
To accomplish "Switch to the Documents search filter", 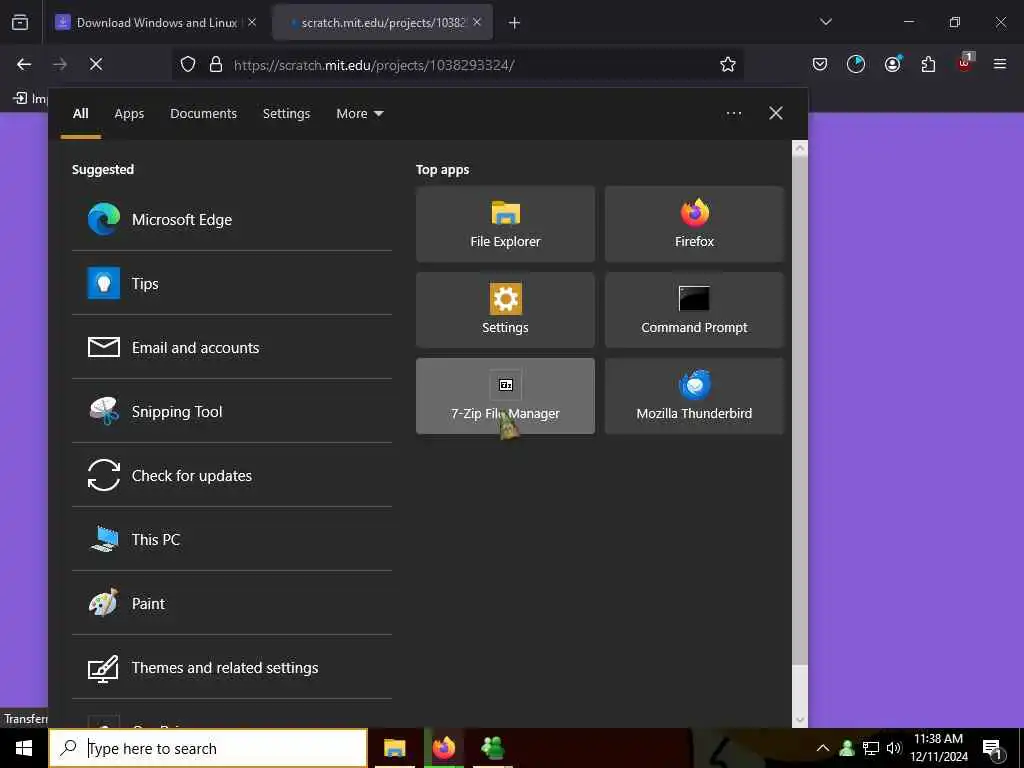I will (x=204, y=114).
